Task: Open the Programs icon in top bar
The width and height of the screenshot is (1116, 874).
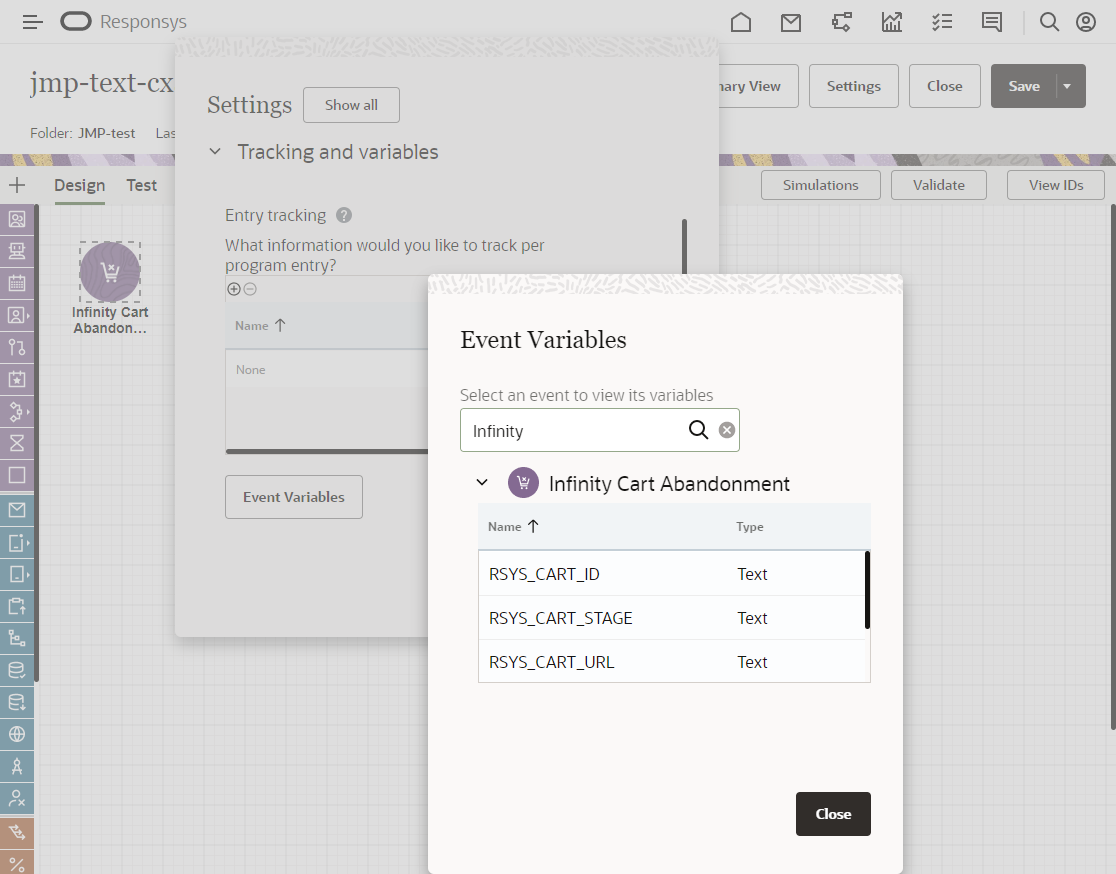Action: (841, 22)
